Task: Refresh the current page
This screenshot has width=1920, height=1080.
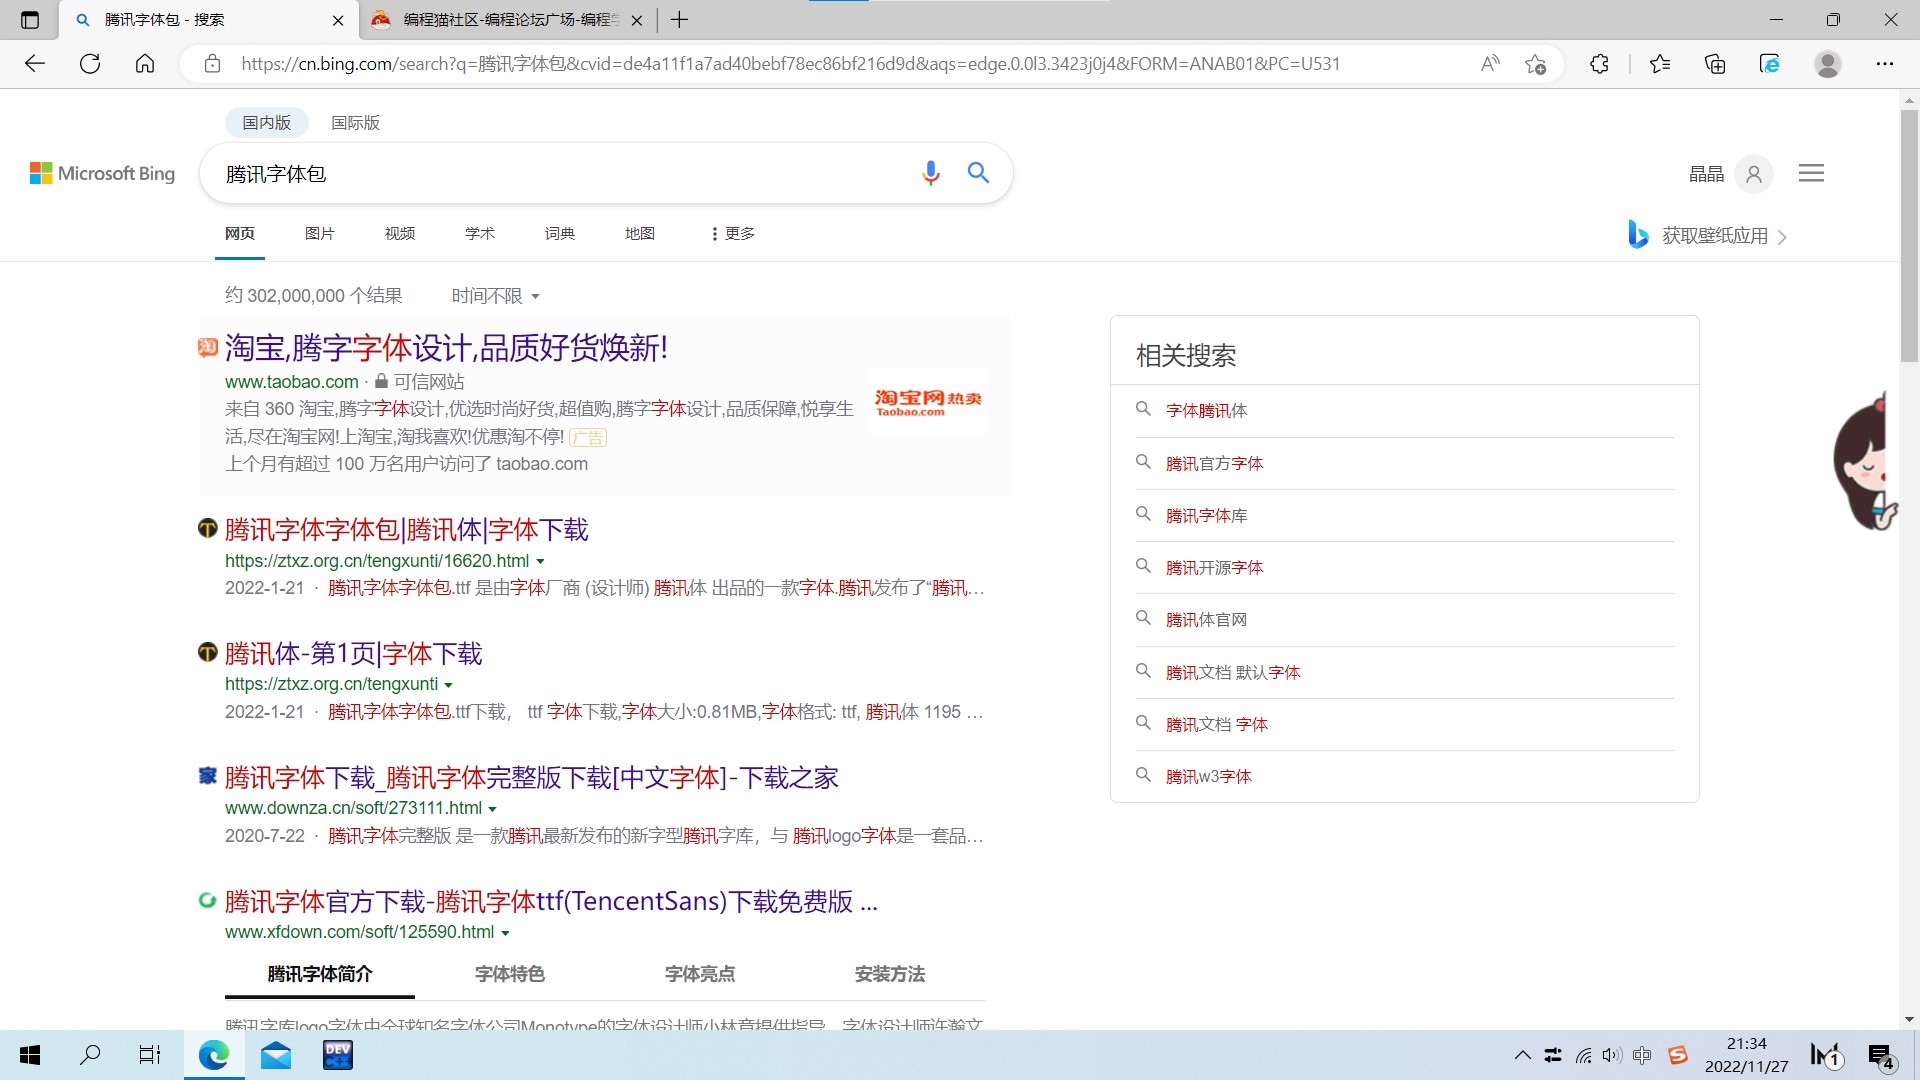Action: coord(90,64)
